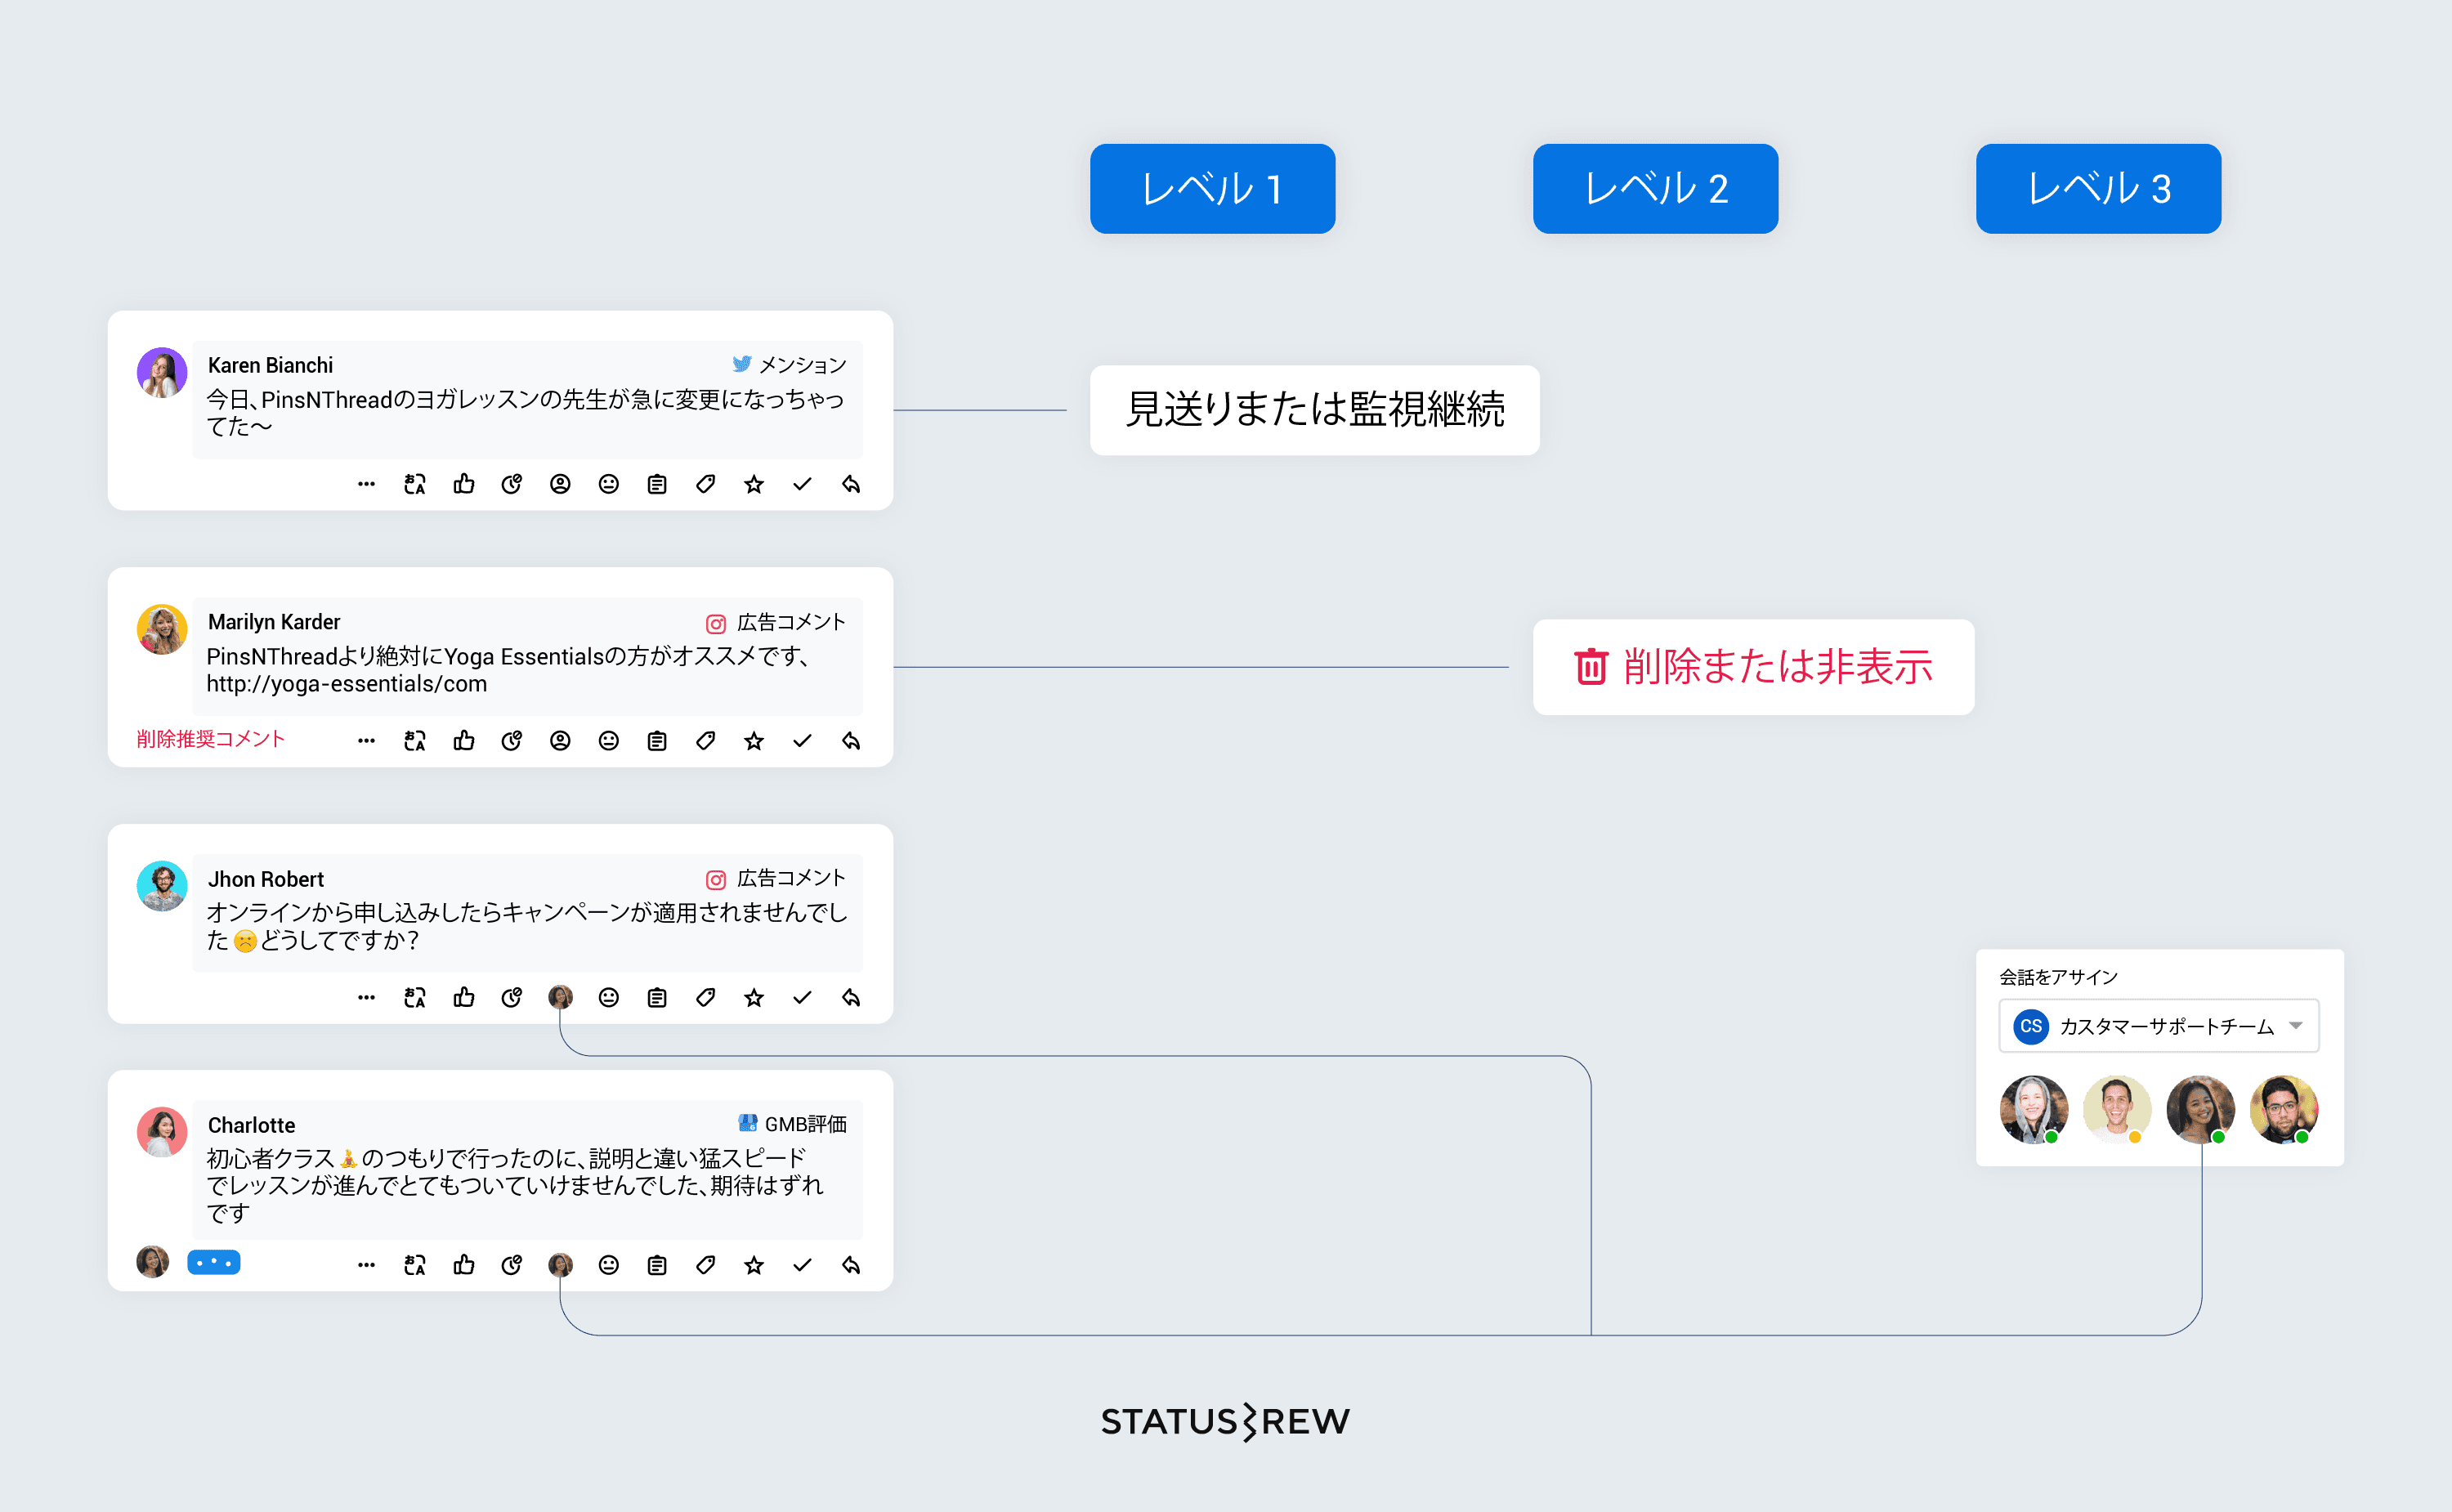Click blue typing indicator on Charlotte's card
This screenshot has width=2452, height=1512.
(x=214, y=1263)
